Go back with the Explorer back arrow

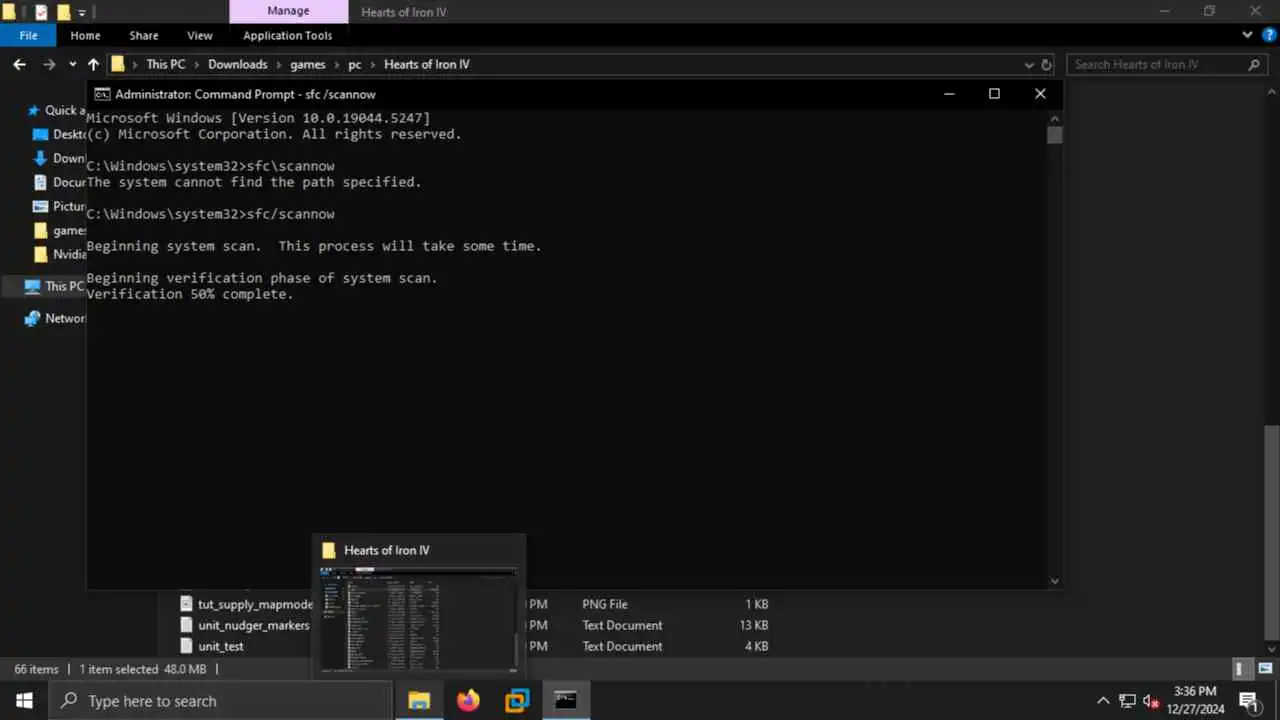click(19, 64)
